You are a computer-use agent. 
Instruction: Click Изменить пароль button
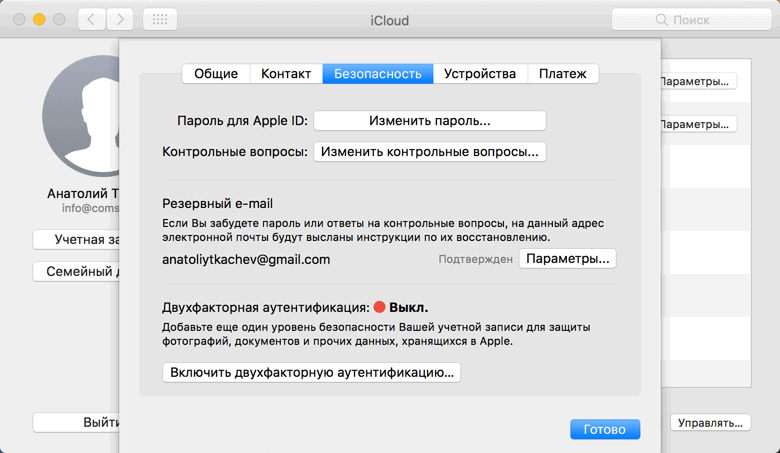tap(430, 121)
